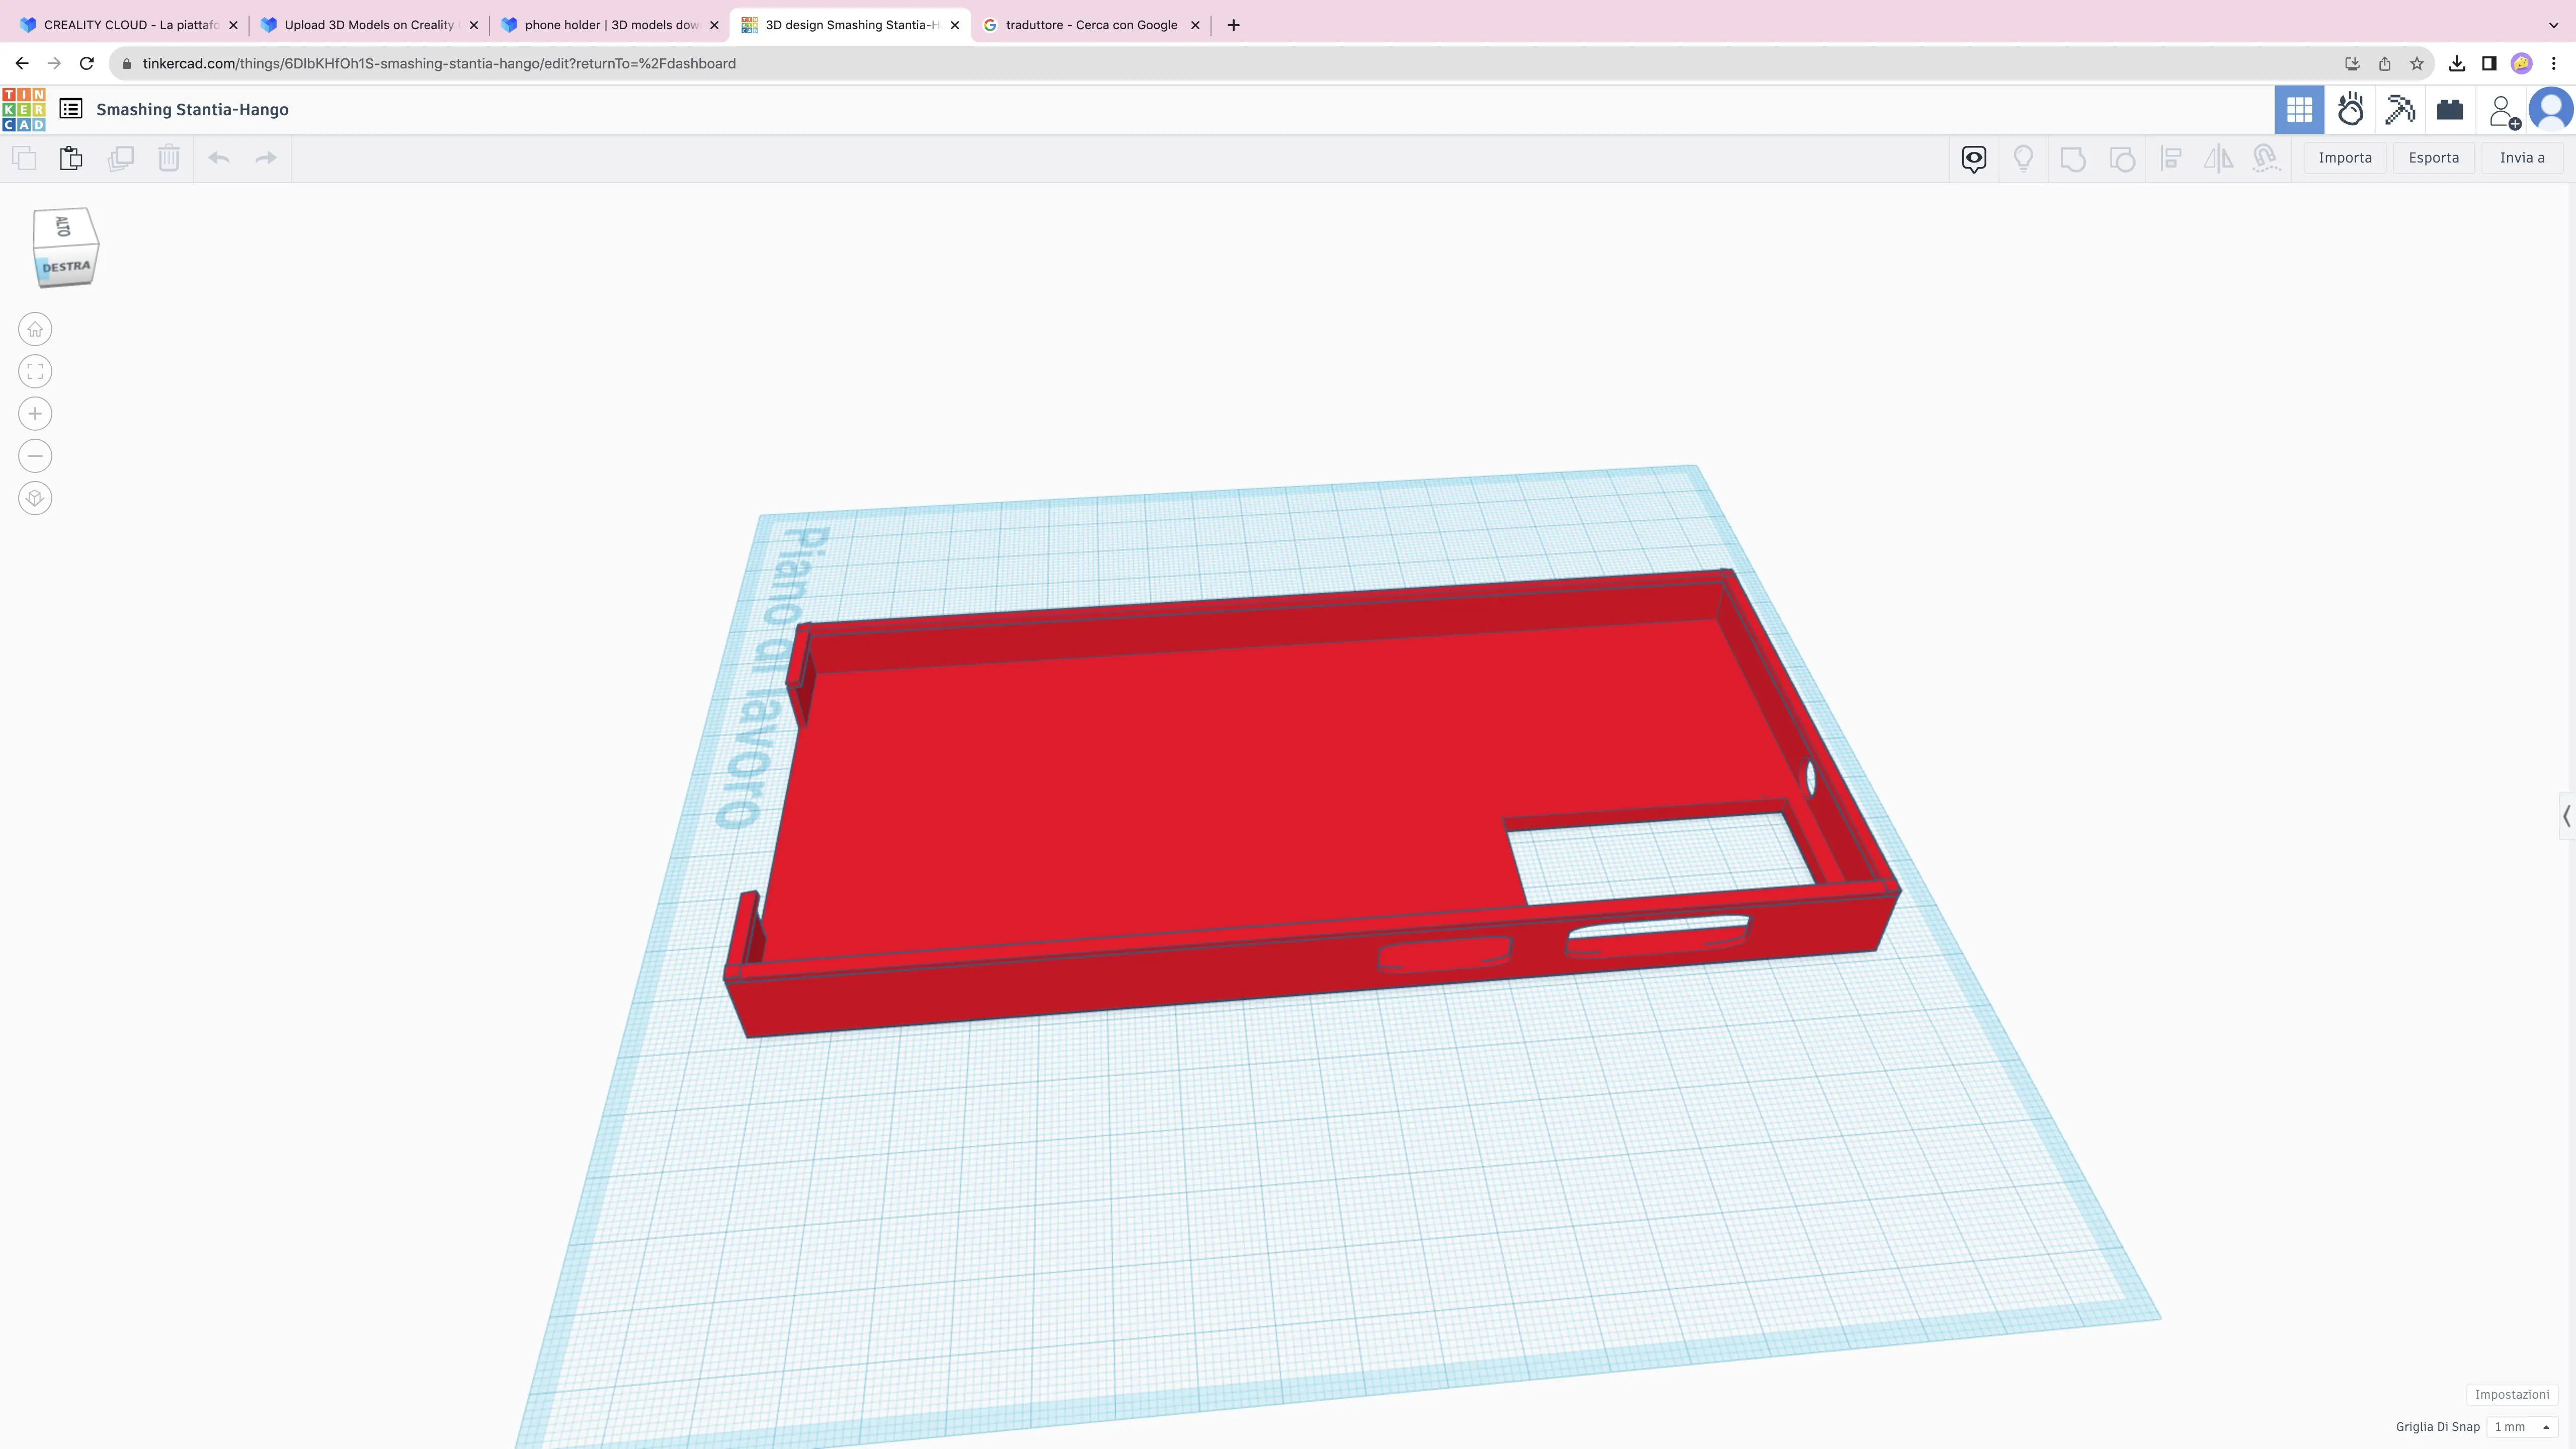
Task: Open the Sim Lab icon
Action: point(2350,110)
